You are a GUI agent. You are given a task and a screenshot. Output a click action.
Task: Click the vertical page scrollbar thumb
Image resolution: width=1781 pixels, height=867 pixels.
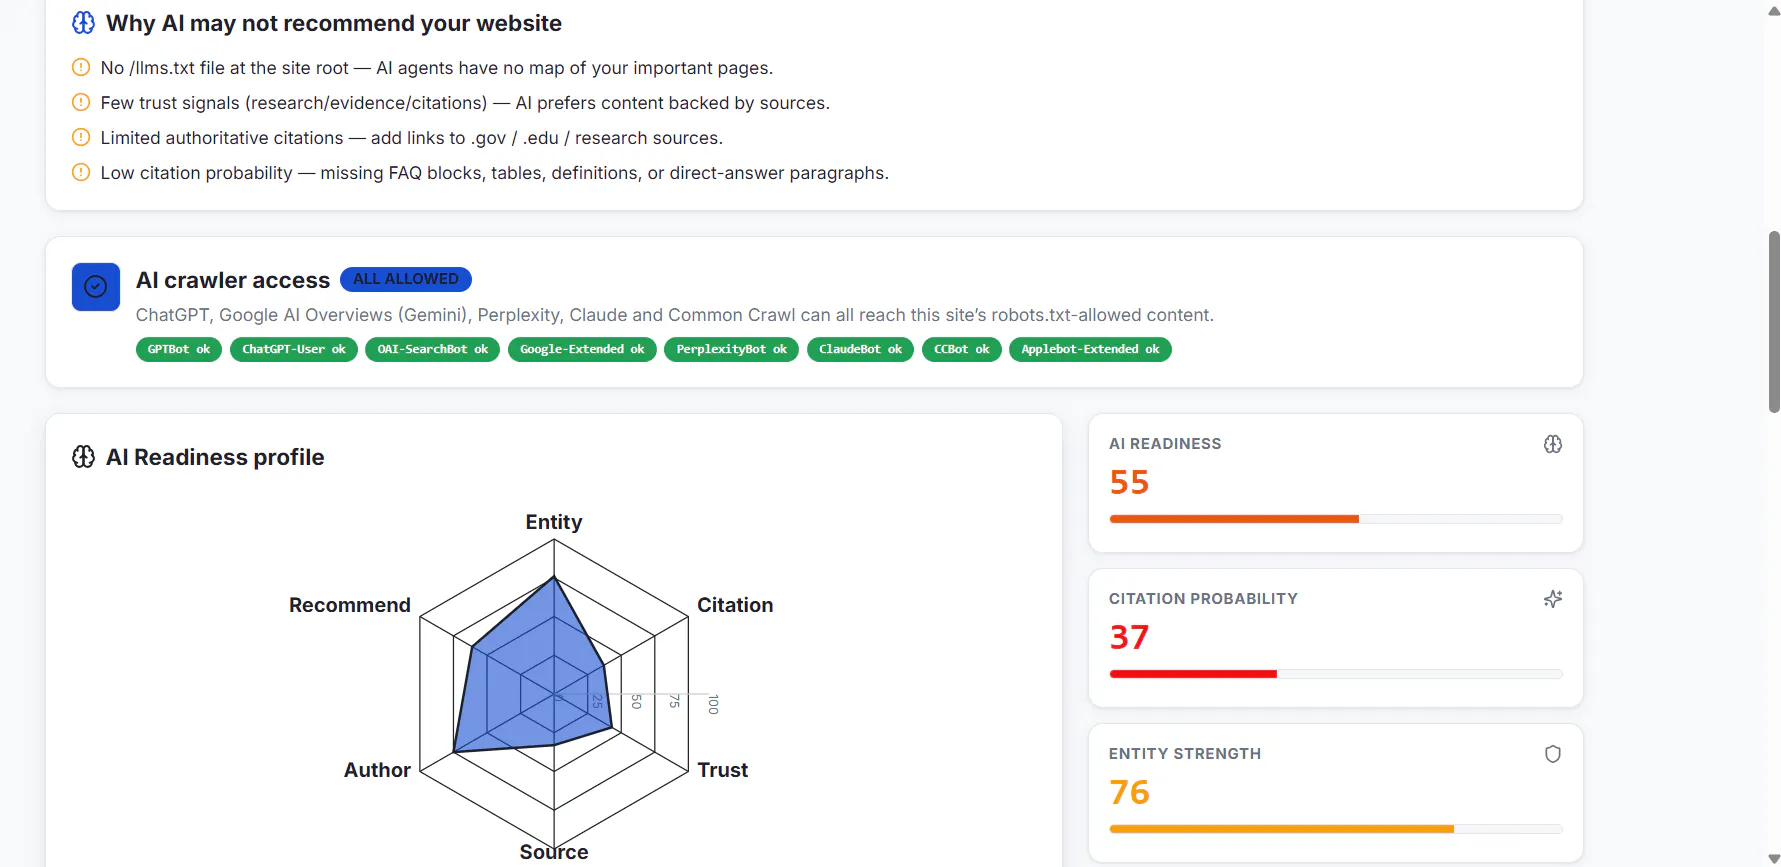(x=1774, y=322)
